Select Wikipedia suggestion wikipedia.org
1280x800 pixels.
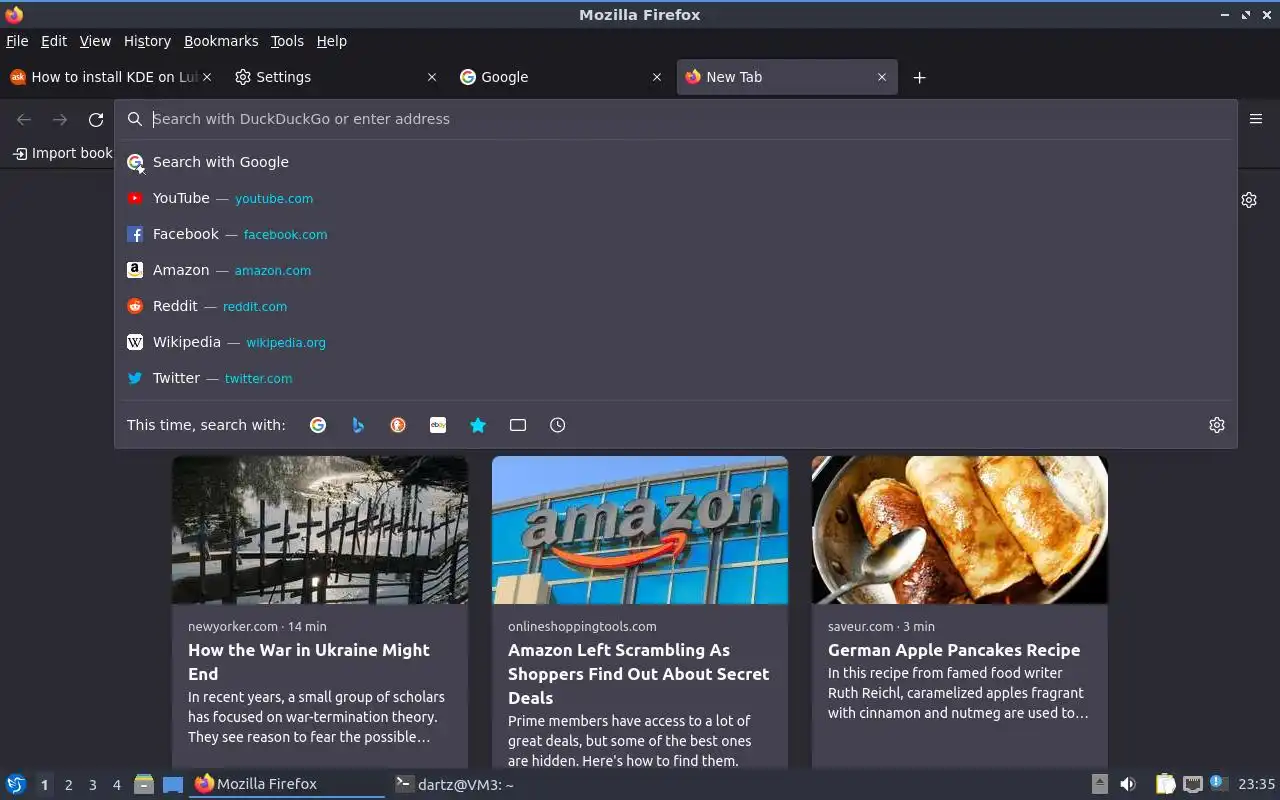676,342
